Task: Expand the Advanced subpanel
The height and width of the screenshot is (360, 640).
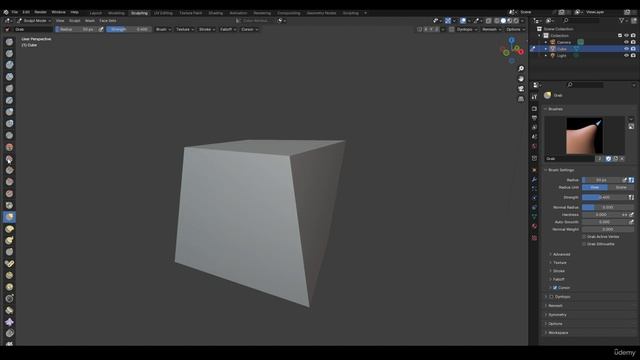Action: (x=561, y=254)
